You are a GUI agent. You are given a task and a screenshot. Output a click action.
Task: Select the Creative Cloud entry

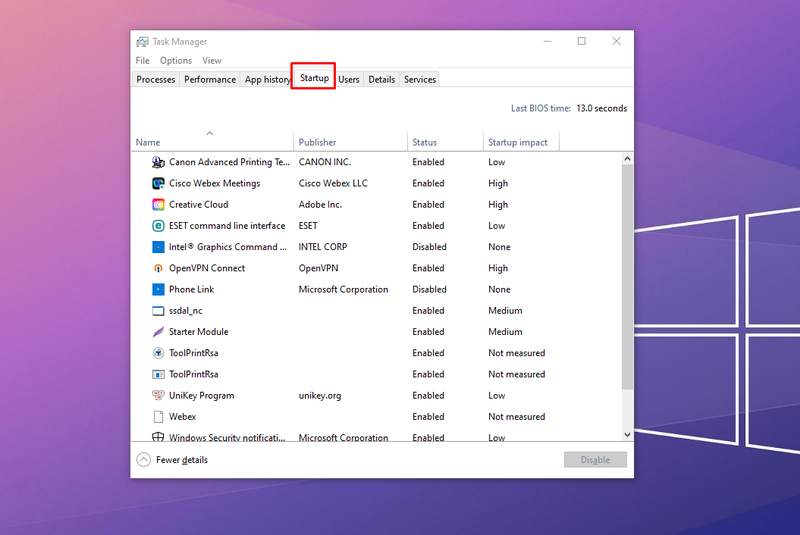[377, 205]
